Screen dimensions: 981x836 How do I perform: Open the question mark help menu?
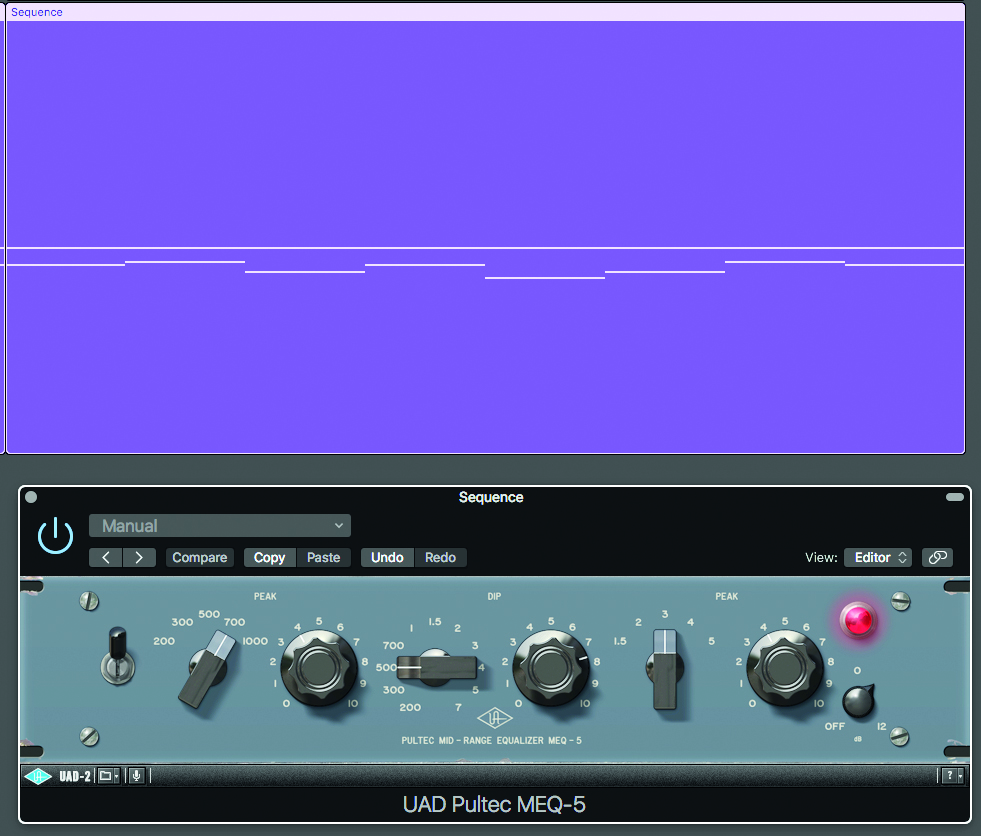[x=953, y=777]
